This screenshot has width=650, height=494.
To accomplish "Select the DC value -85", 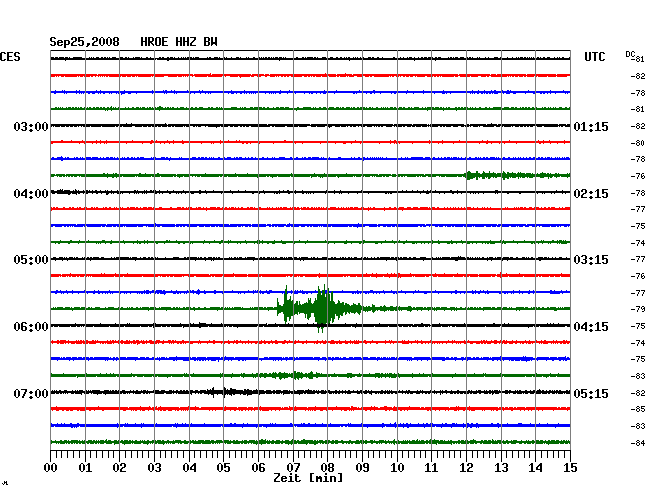I will (638, 409).
